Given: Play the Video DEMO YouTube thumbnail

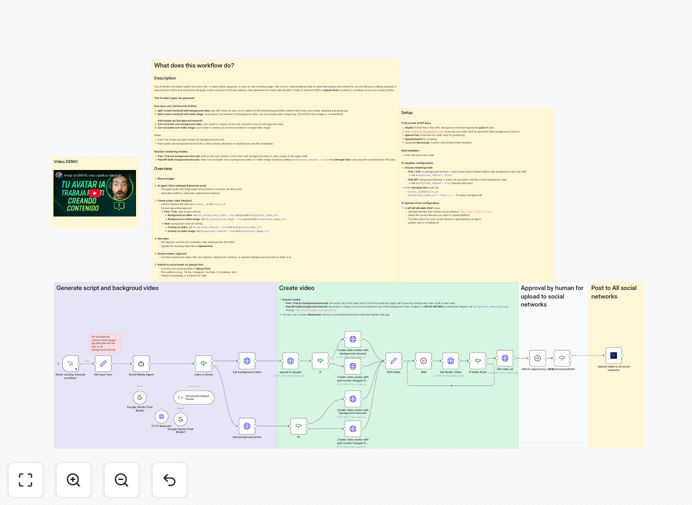Looking at the screenshot, I should coord(94,193).
